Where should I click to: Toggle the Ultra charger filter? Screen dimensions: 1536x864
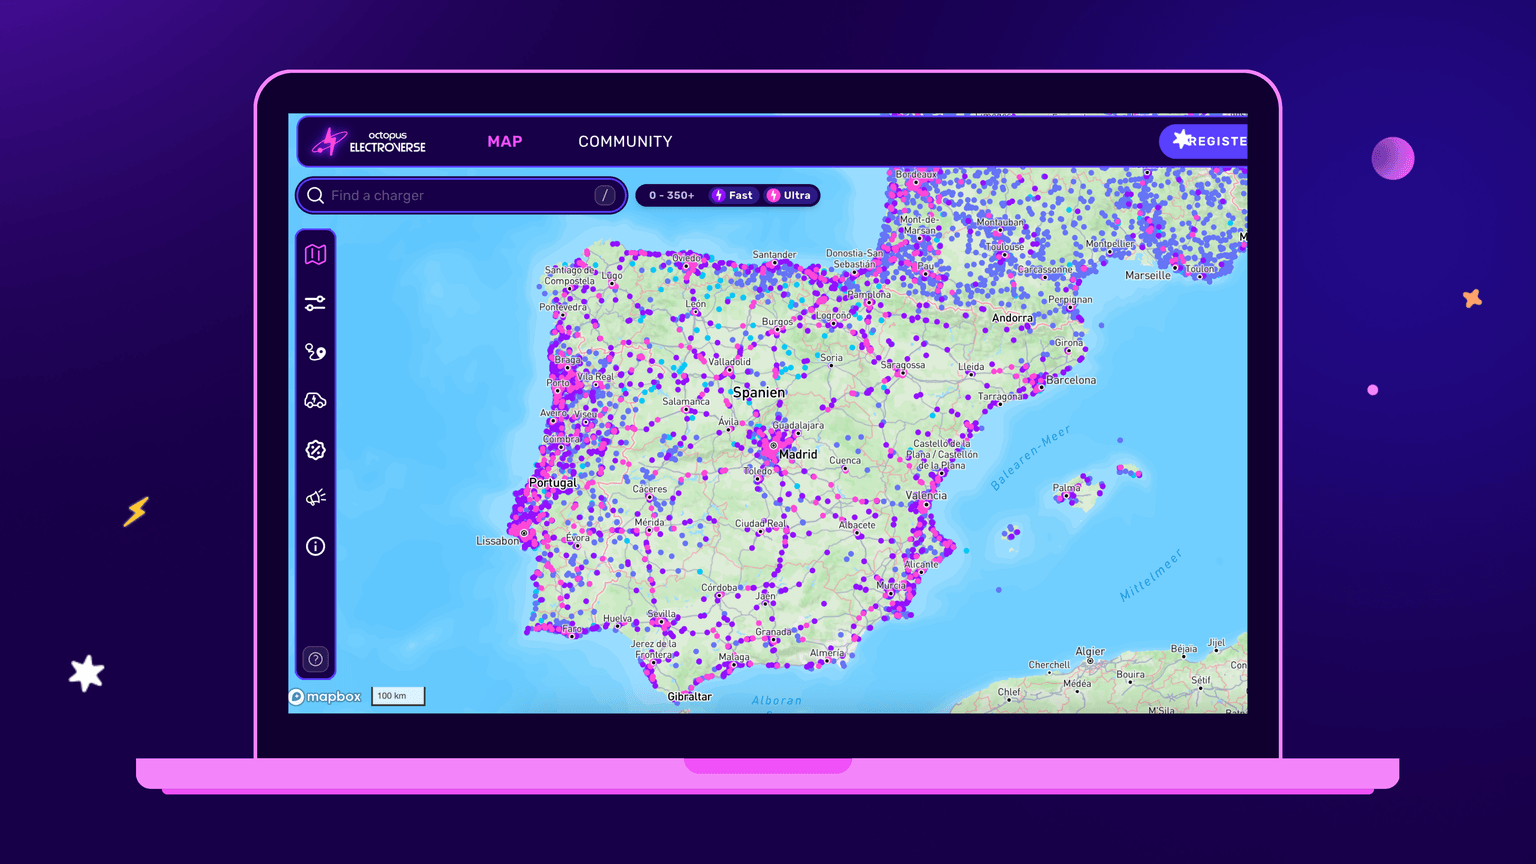click(789, 195)
